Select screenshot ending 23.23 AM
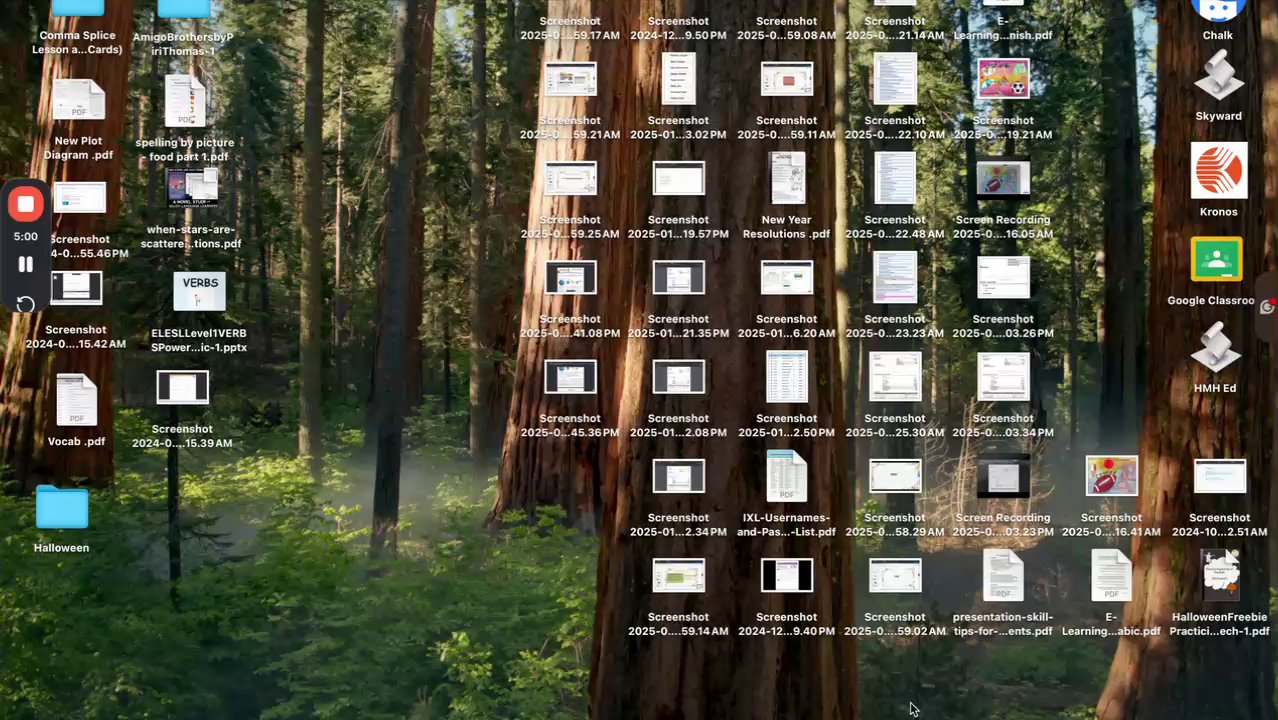This screenshot has width=1278, height=720. click(895, 277)
